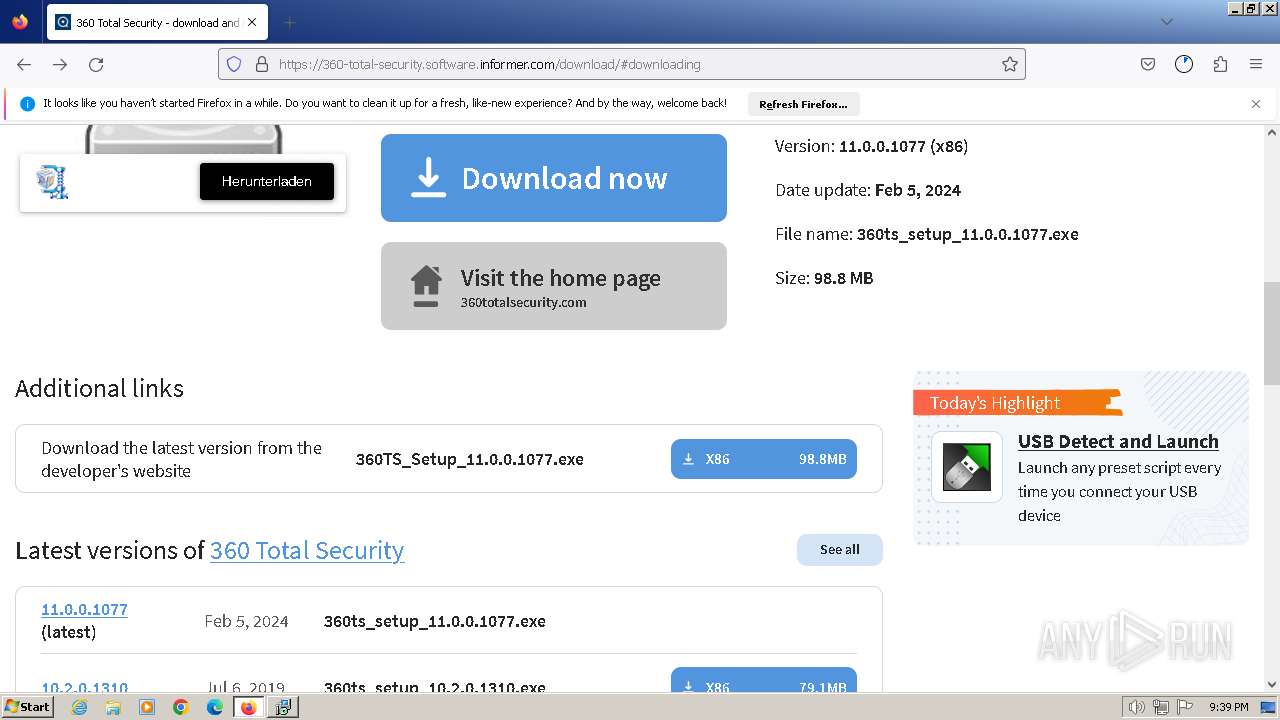Switch to Firefox taskbar button
Viewport: 1280px width, 720px height.
[x=248, y=707]
